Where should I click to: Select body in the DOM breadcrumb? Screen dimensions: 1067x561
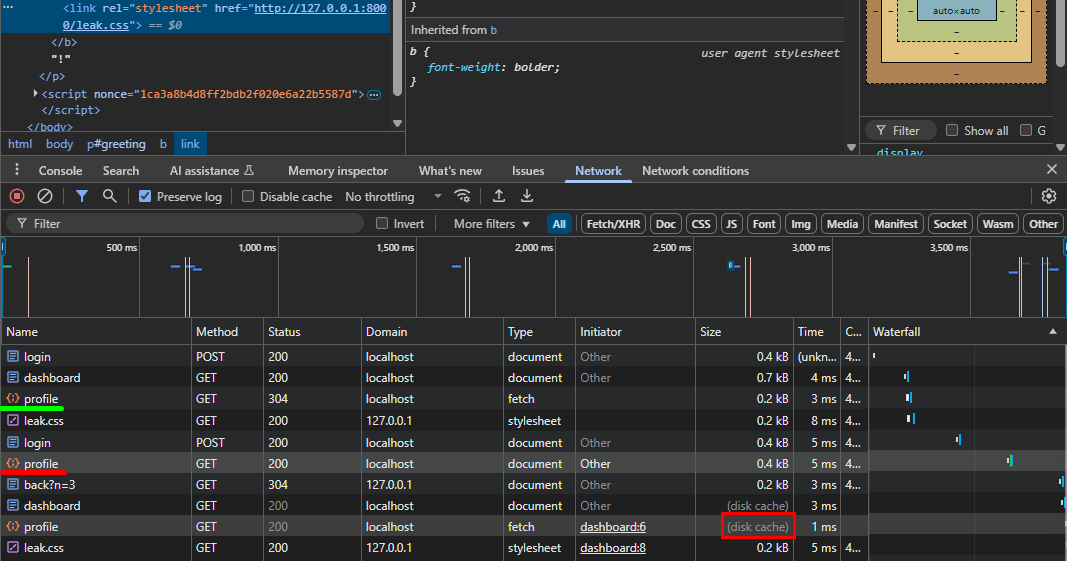pyautogui.click(x=59, y=144)
